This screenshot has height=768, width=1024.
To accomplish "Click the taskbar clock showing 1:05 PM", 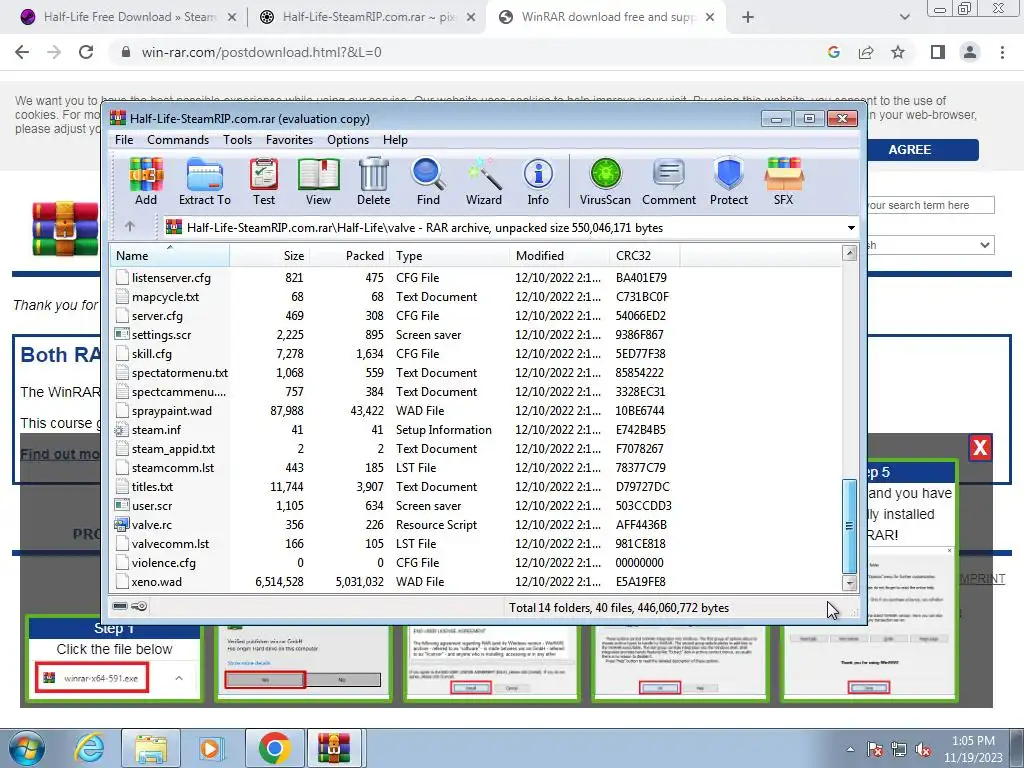I will pyautogui.click(x=973, y=749).
